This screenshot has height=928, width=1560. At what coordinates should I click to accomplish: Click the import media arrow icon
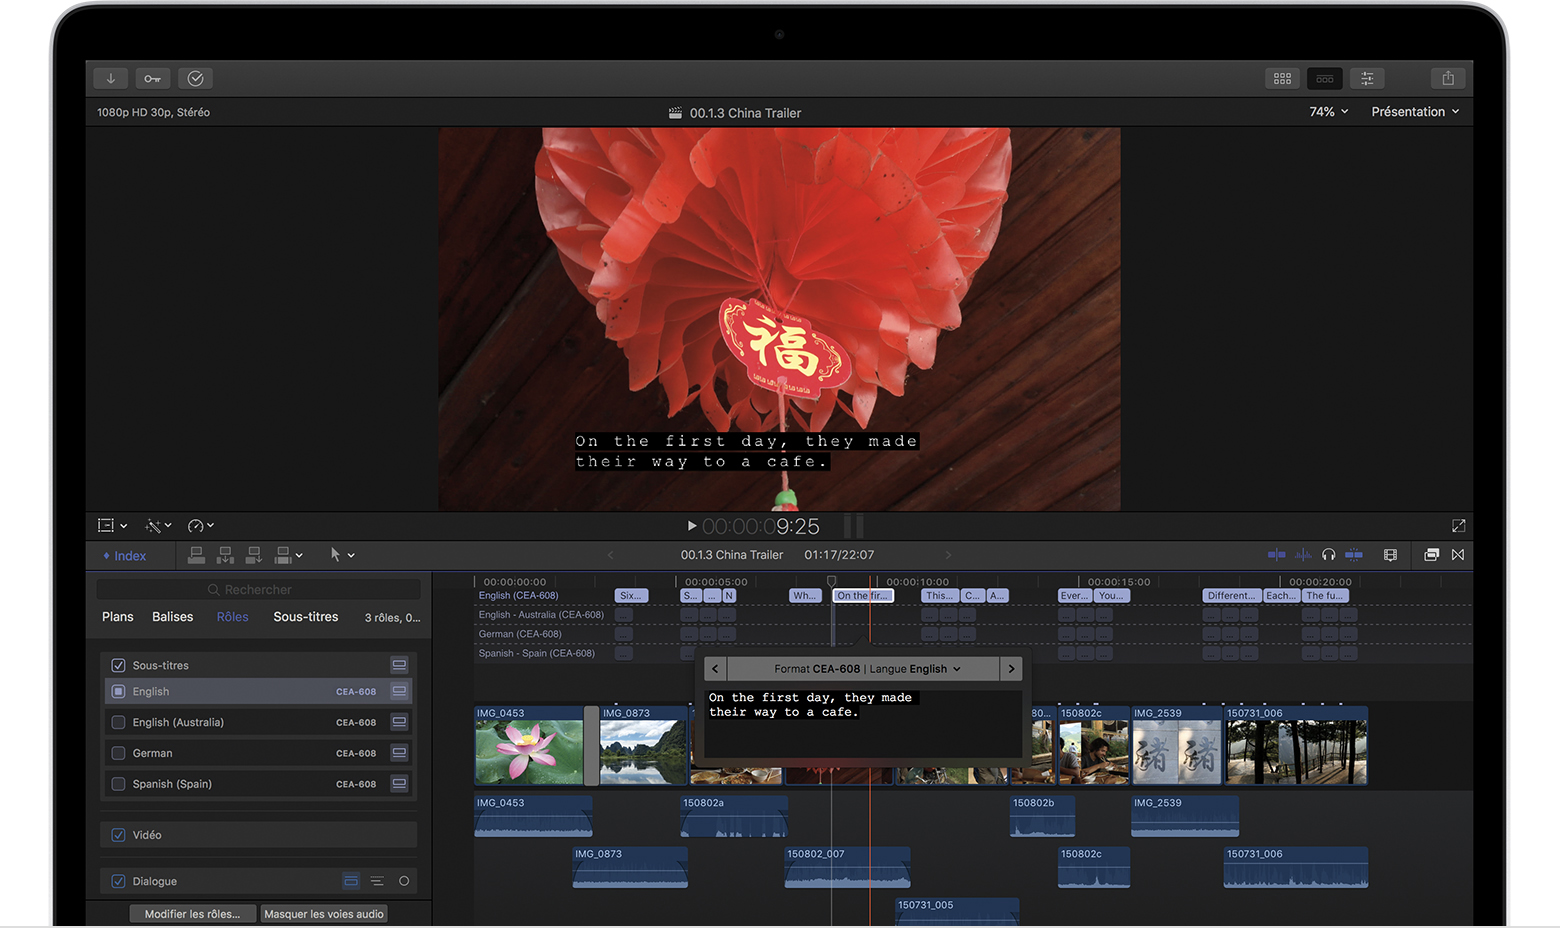click(x=110, y=78)
